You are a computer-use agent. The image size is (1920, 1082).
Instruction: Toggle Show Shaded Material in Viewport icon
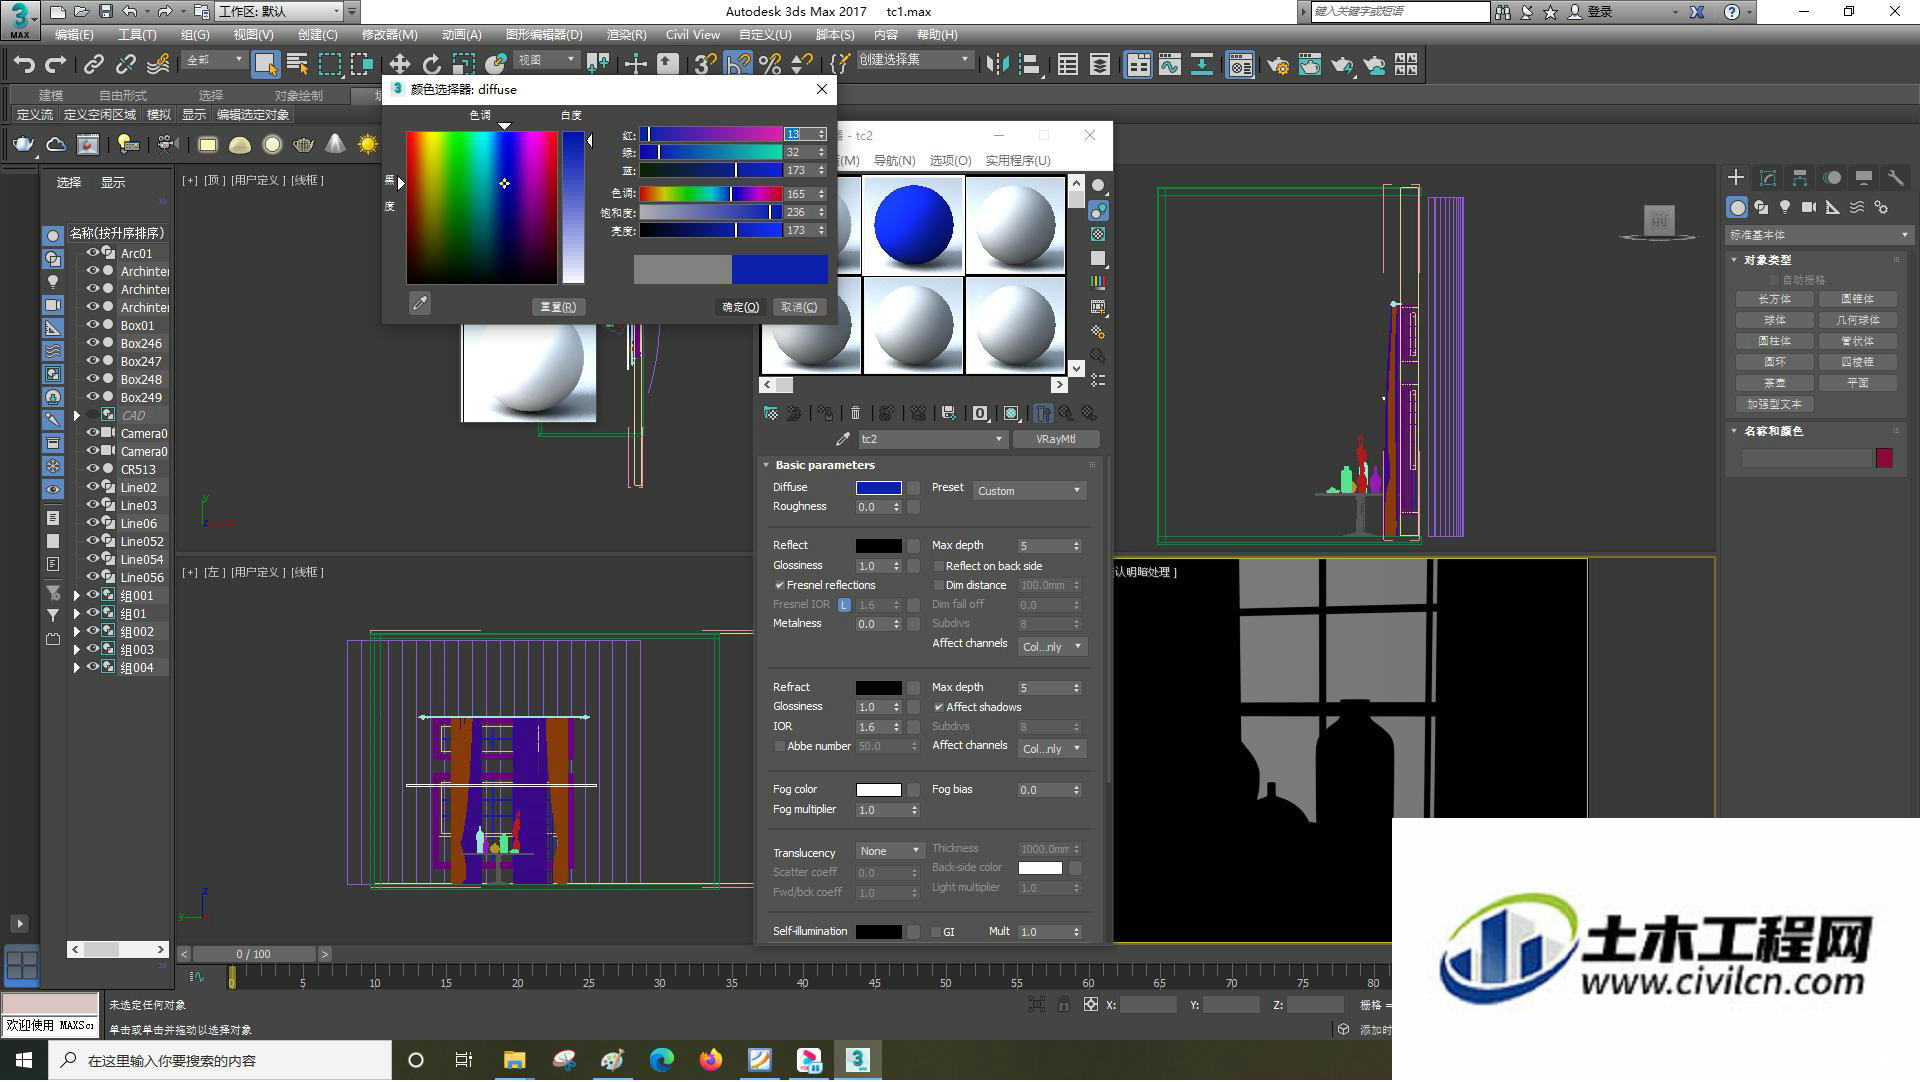pyautogui.click(x=1011, y=413)
